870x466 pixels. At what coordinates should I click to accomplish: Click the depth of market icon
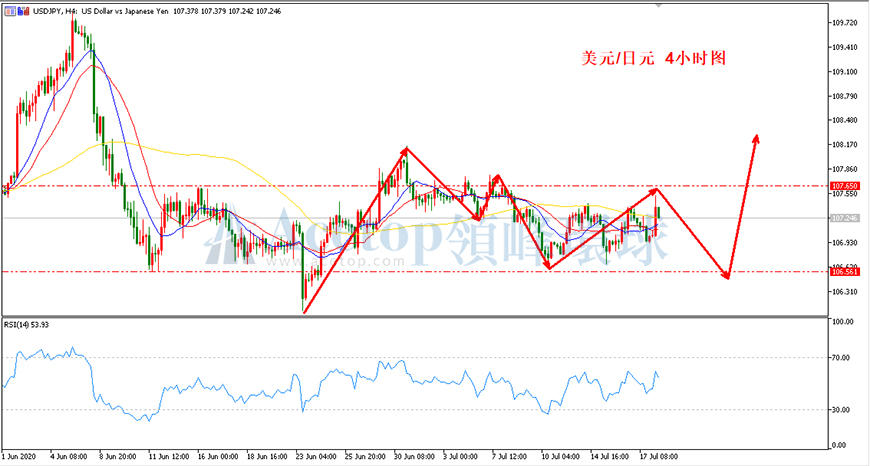click(22, 11)
